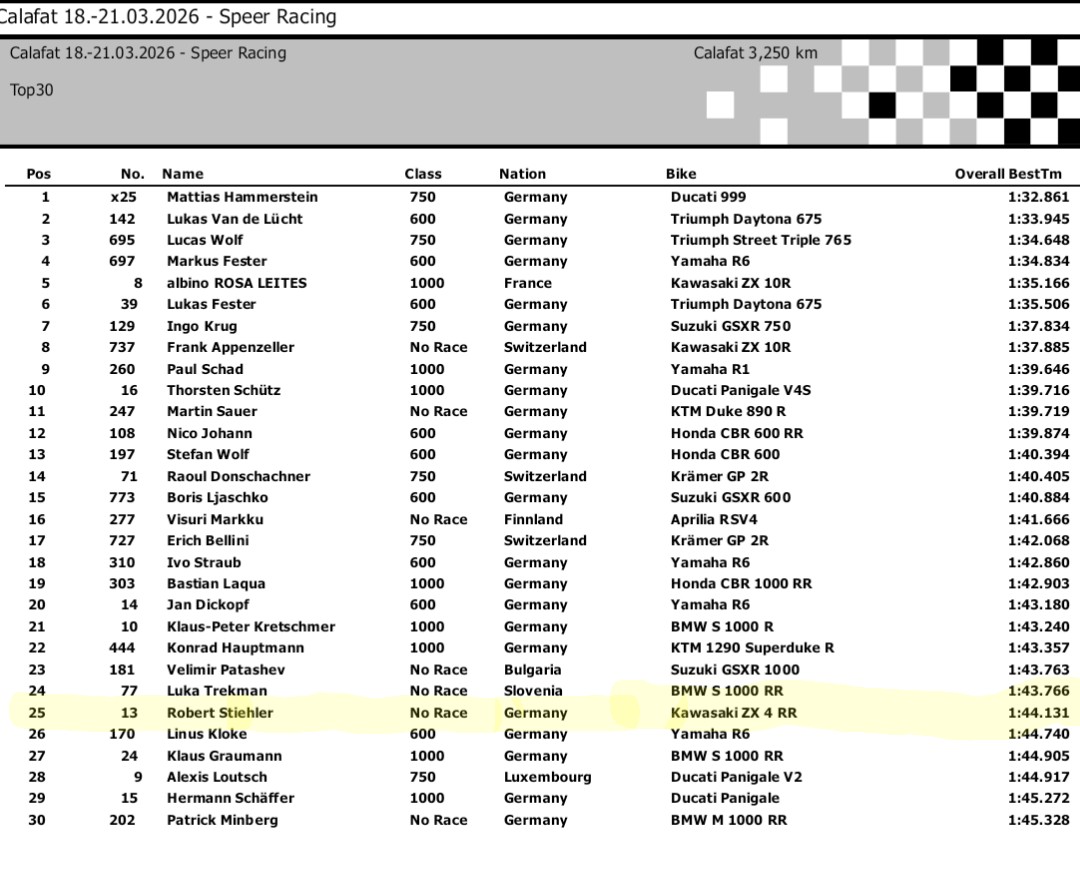Click the Pos column header

click(x=38, y=174)
